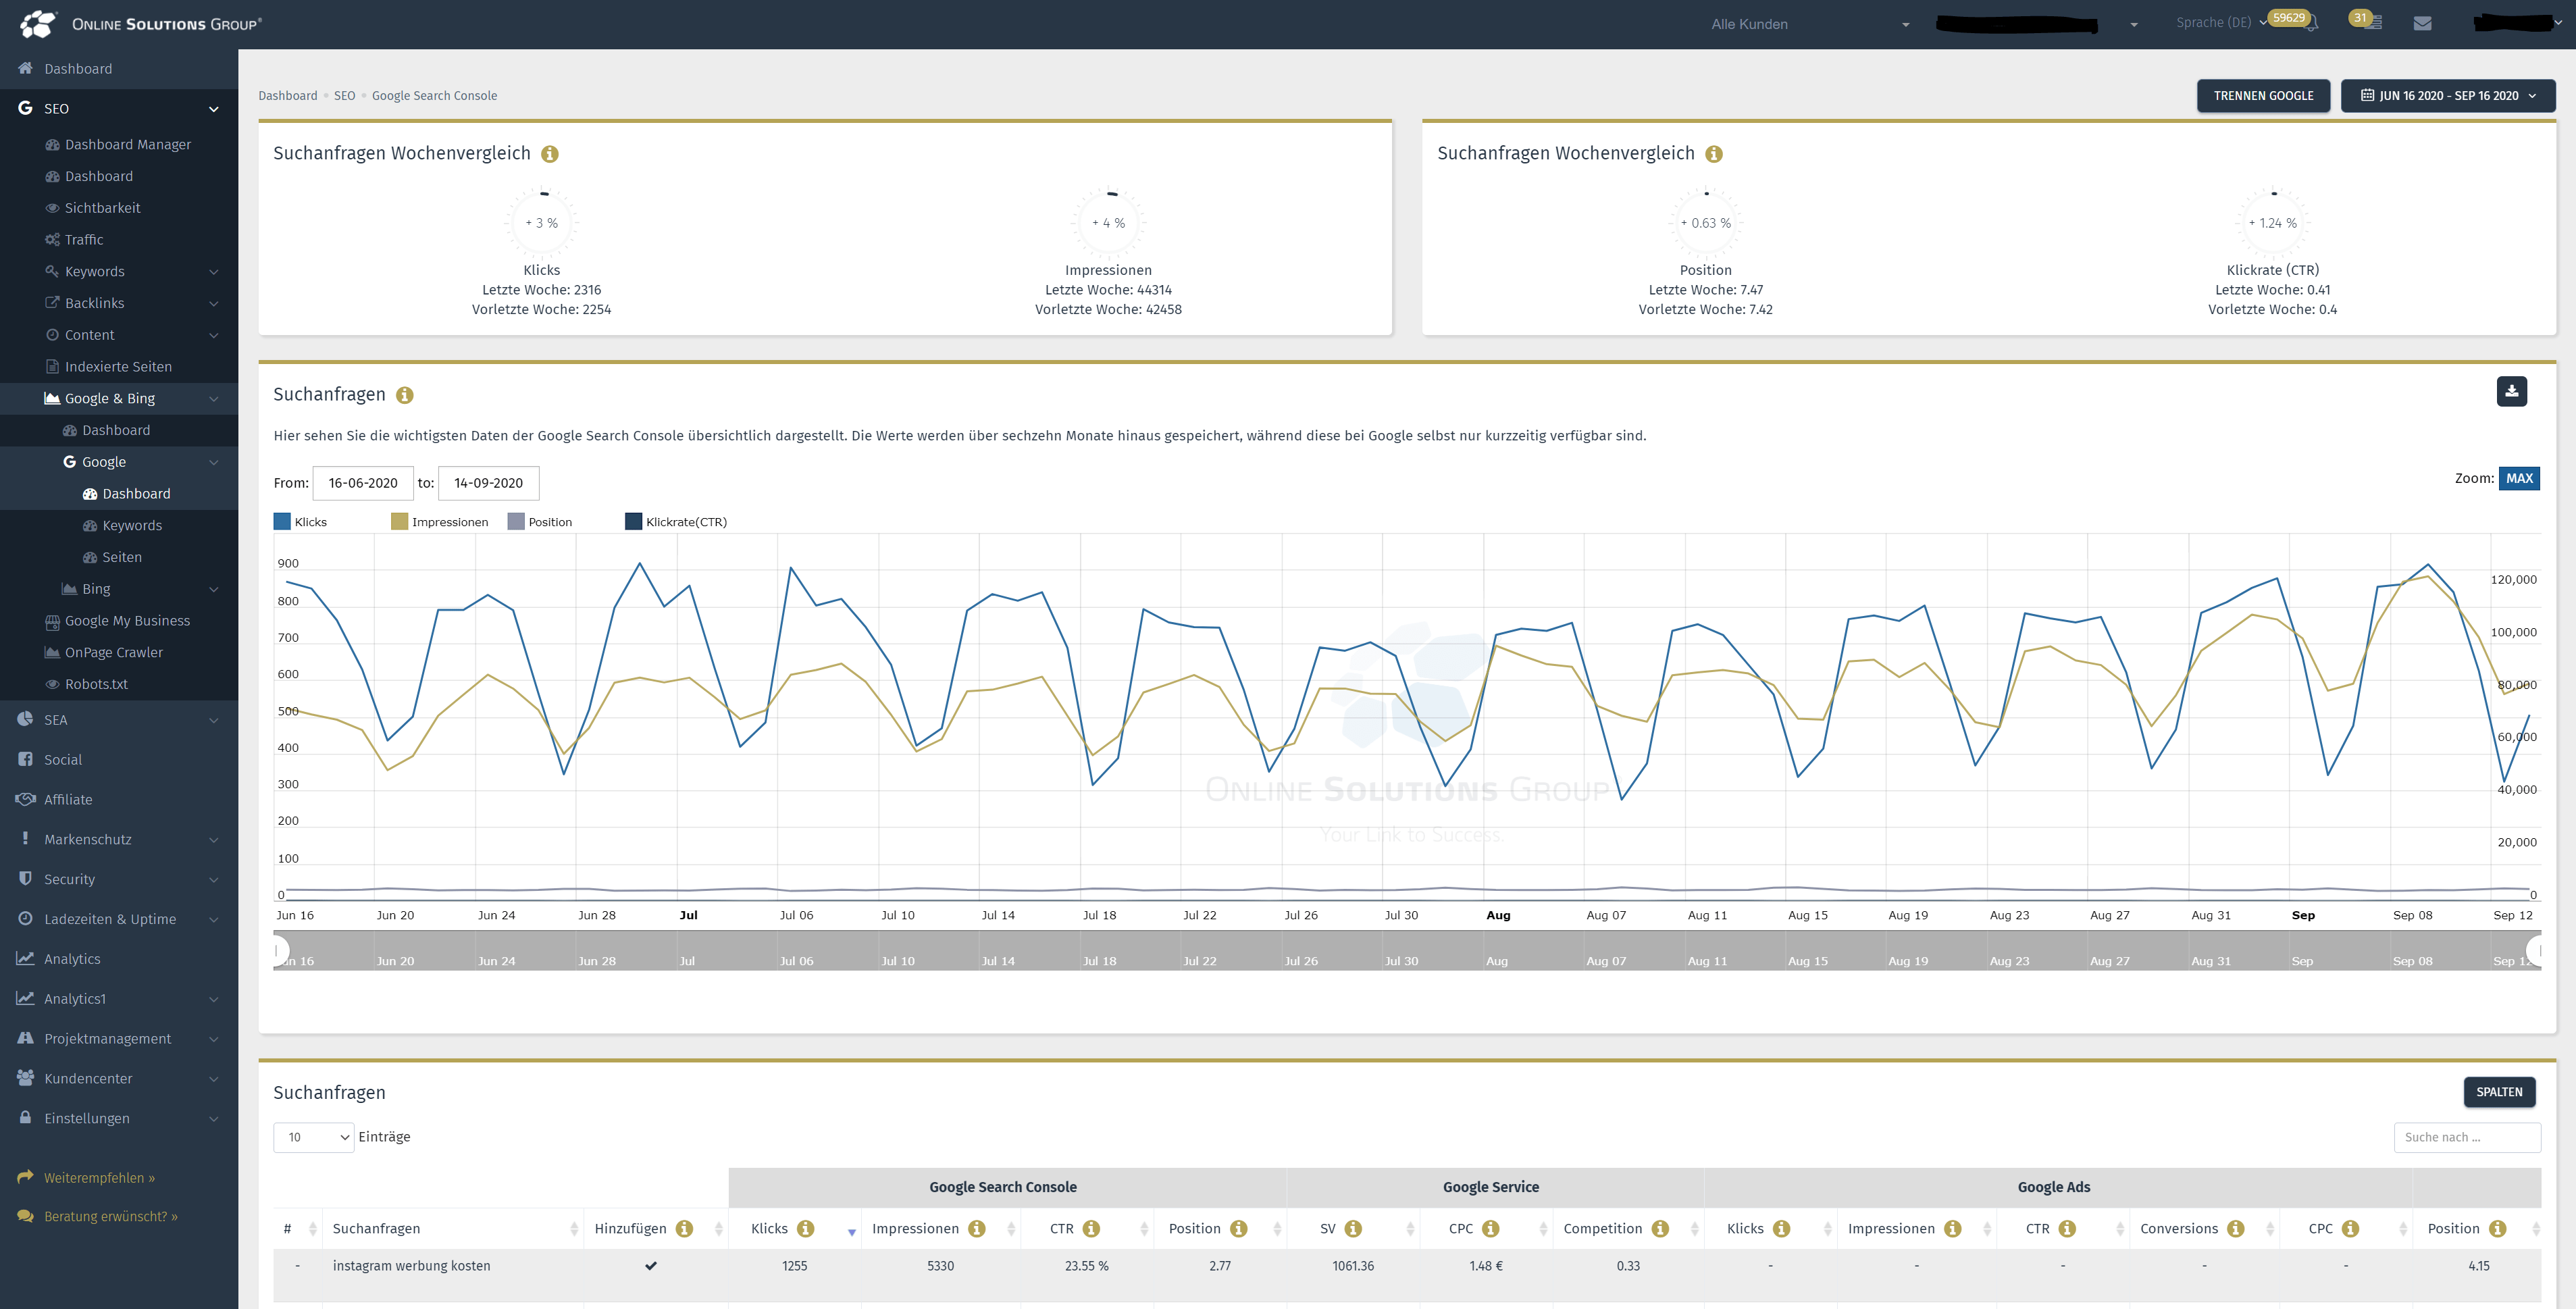Click the MAX zoom button
The height and width of the screenshot is (1309, 2576).
pos(2519,478)
